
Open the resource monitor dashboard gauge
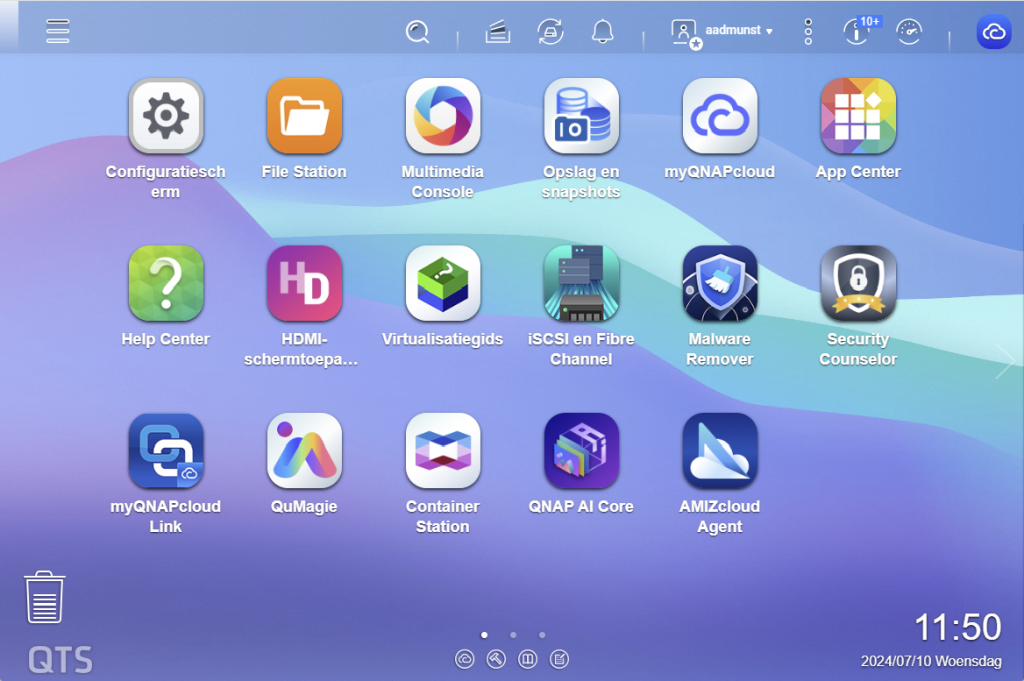pyautogui.click(x=908, y=31)
